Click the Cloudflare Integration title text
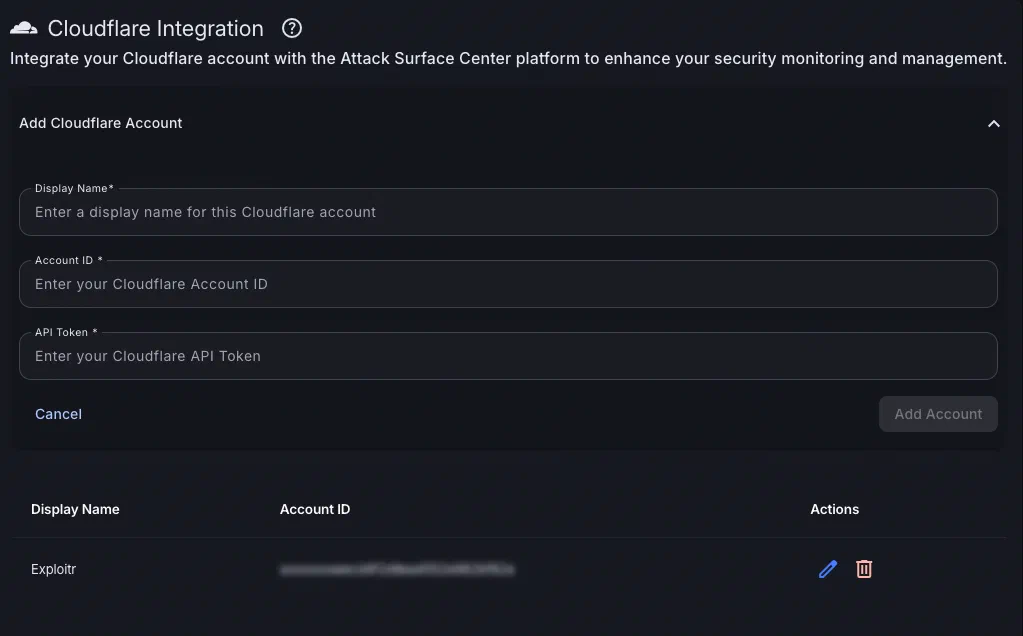Viewport: 1023px width, 636px height. (155, 29)
